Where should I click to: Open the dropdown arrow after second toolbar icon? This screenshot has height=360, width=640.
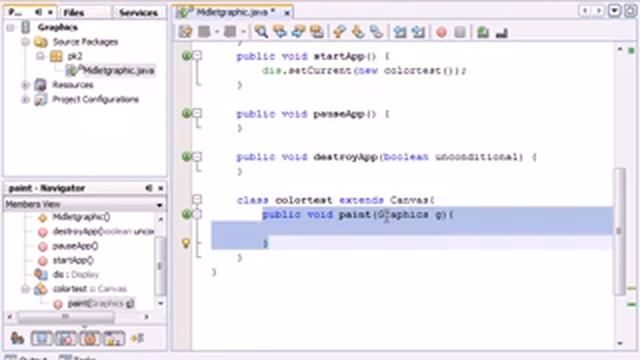click(x=217, y=31)
